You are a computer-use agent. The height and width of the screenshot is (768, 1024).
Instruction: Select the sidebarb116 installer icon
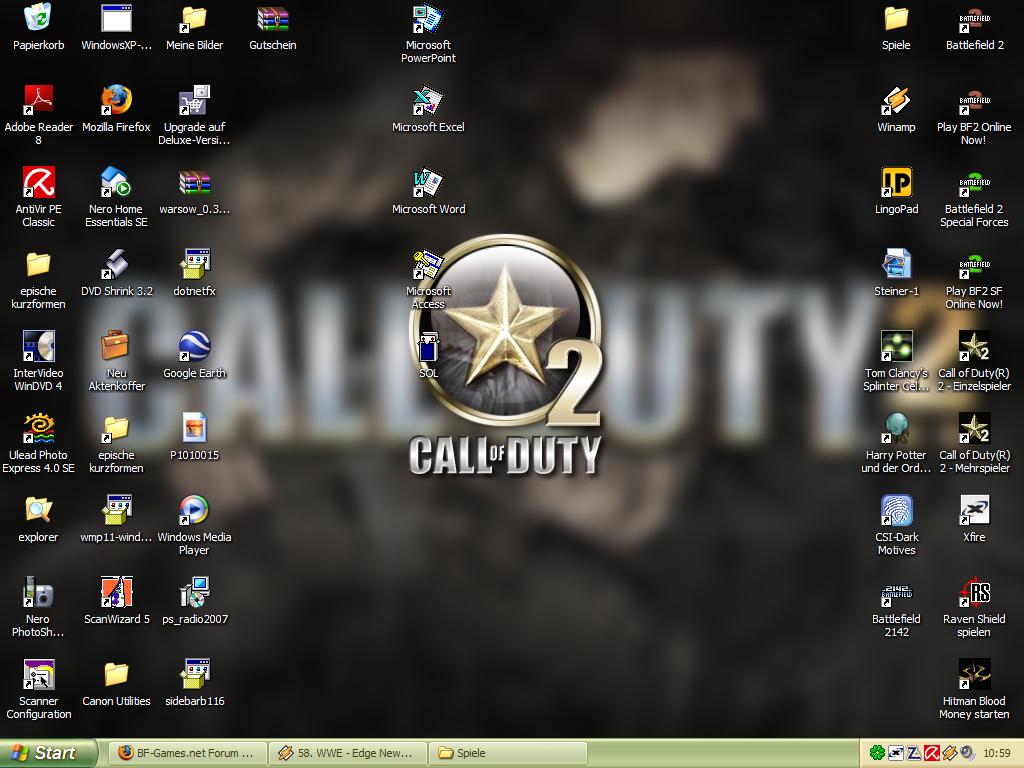(x=194, y=674)
